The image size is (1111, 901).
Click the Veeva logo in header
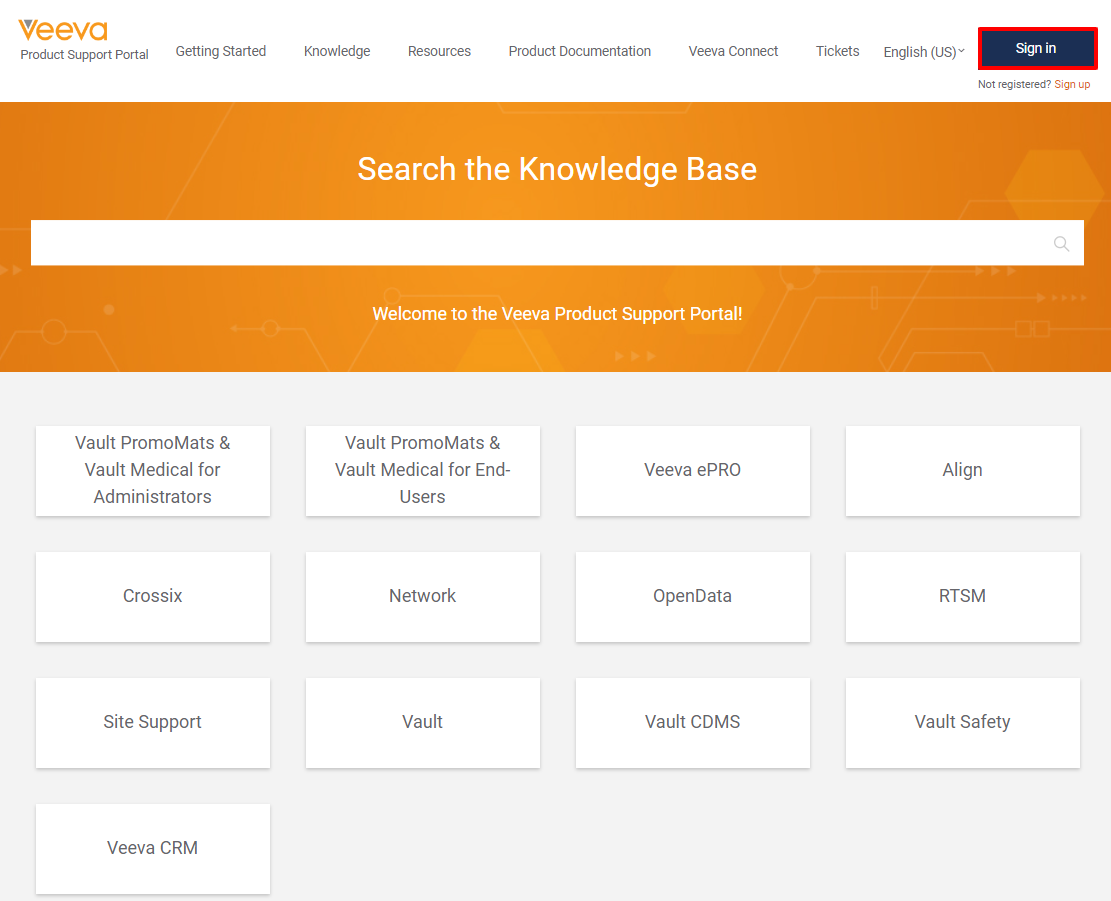point(63,31)
